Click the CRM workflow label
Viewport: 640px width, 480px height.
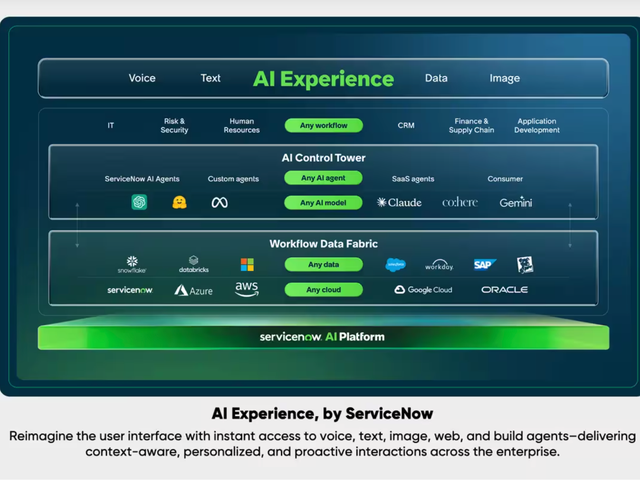tap(406, 125)
